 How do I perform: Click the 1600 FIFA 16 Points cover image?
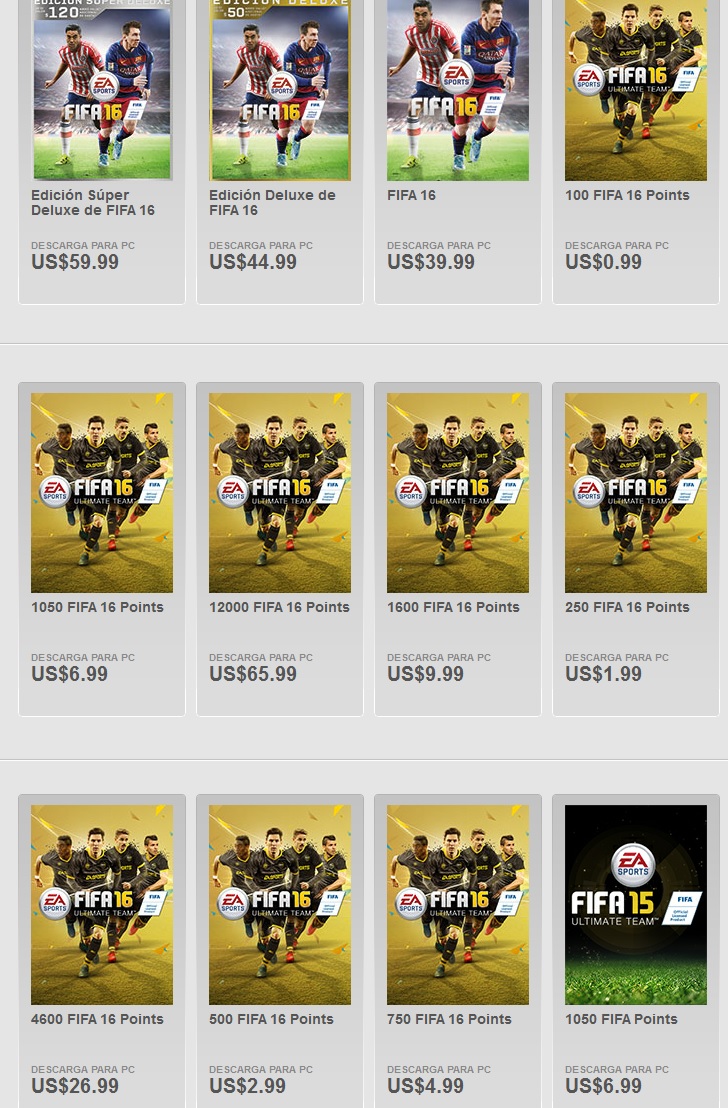[x=458, y=493]
